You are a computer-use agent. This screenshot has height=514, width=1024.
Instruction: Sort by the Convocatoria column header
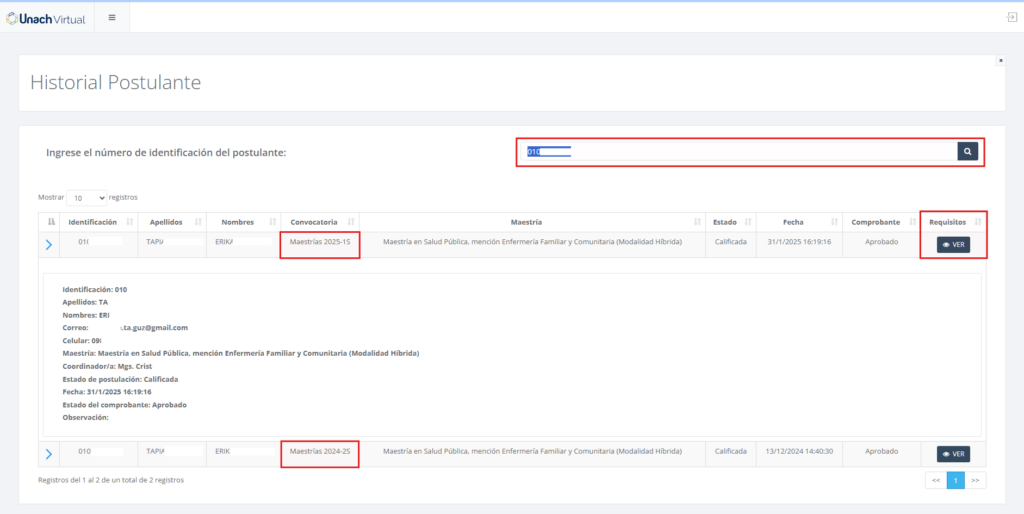[x=320, y=222]
